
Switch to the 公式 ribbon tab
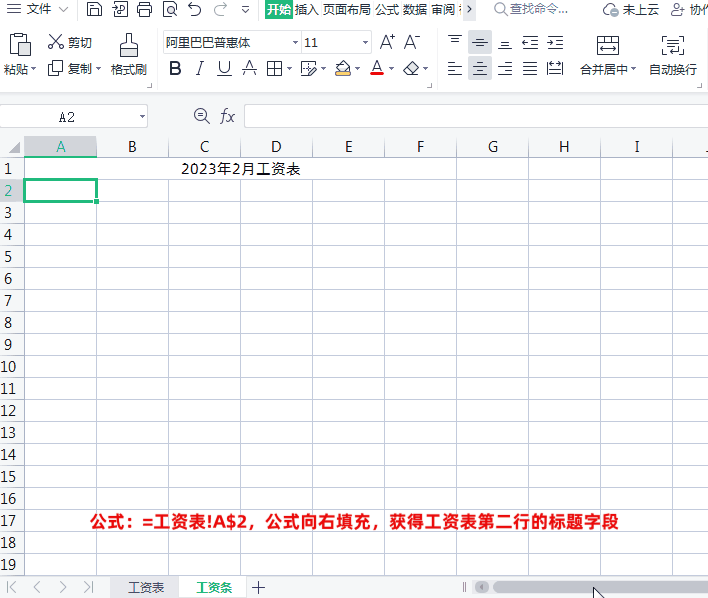(387, 9)
